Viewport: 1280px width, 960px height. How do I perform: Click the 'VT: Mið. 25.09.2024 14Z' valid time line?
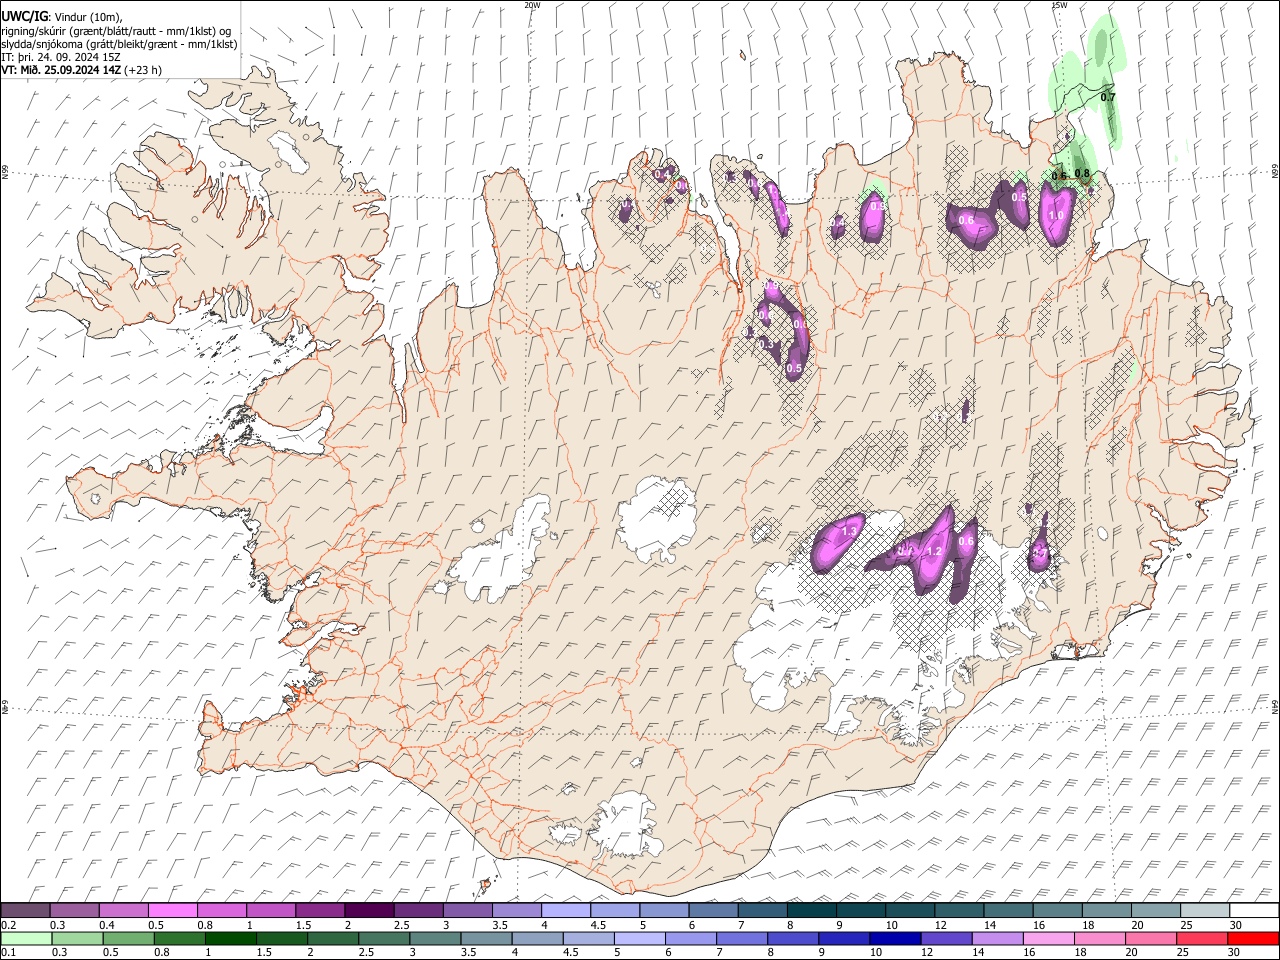tap(62, 70)
